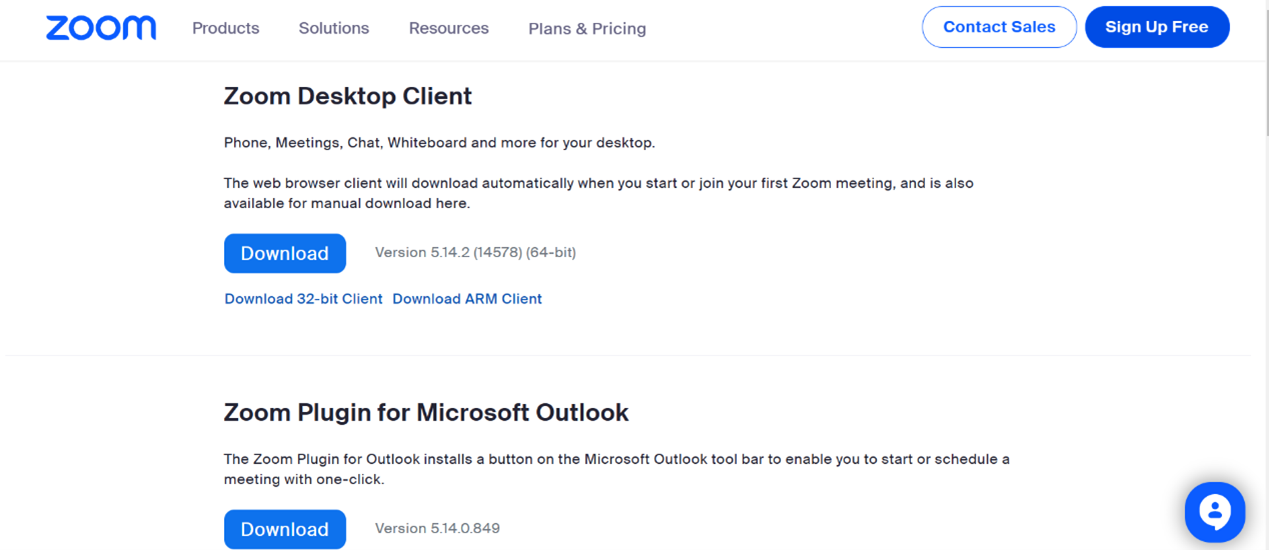1269x550 pixels.
Task: Open the Products menu
Action: pyautogui.click(x=226, y=28)
